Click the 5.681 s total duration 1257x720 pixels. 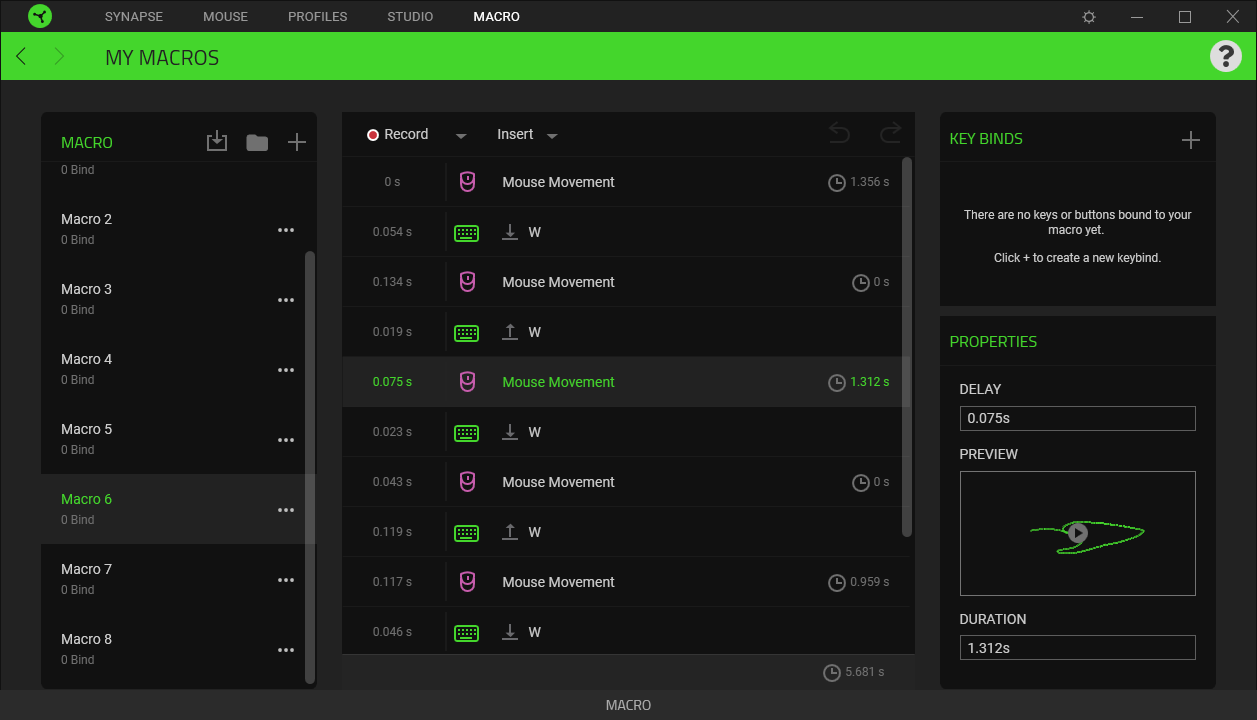click(865, 672)
